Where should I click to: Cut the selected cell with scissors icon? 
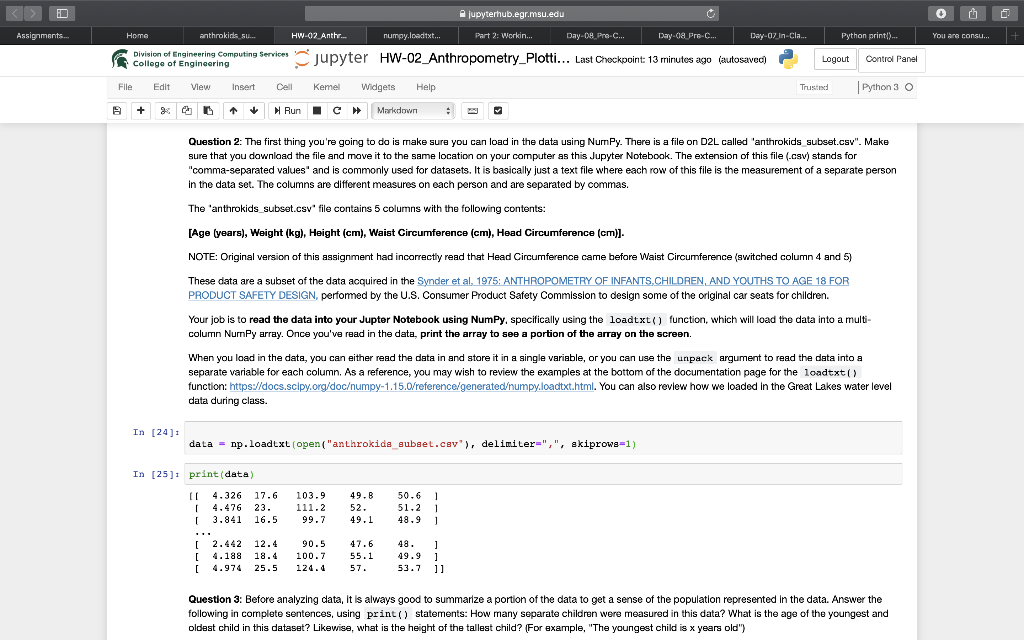click(164, 110)
